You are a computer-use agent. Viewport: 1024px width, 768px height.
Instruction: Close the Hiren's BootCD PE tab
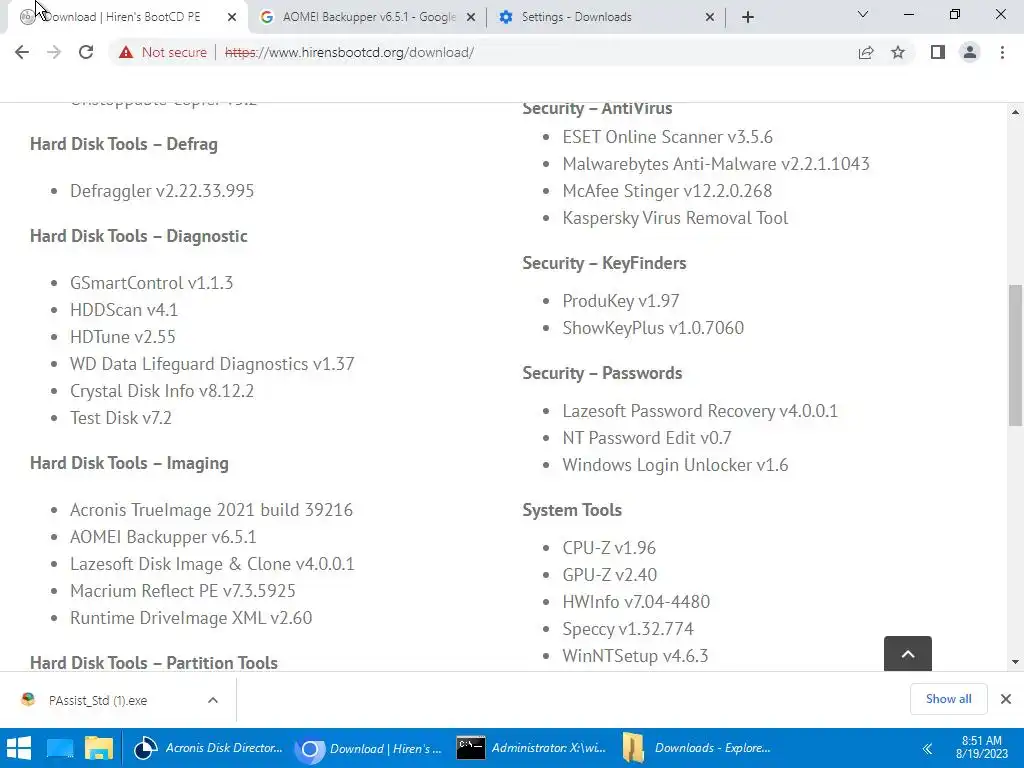coord(232,17)
